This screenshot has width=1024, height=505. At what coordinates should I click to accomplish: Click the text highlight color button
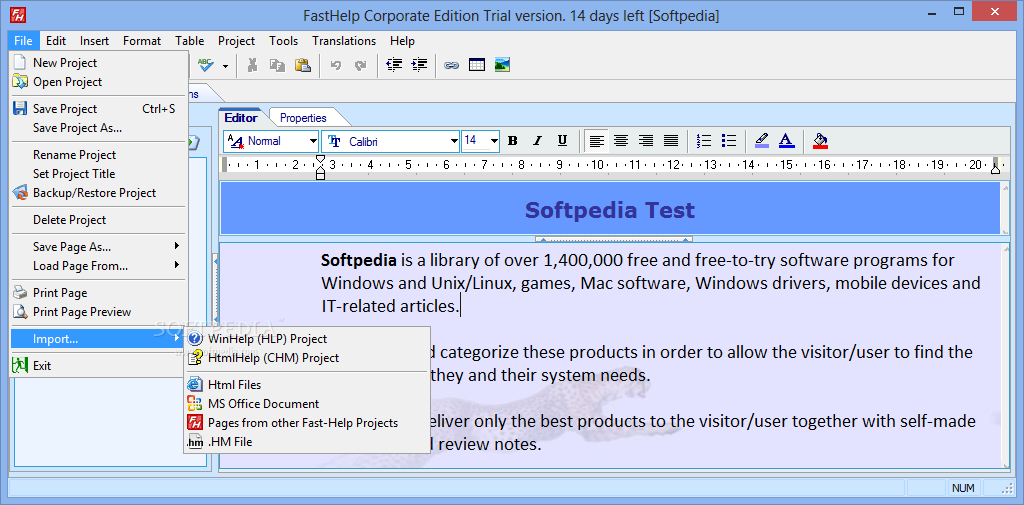(761, 140)
